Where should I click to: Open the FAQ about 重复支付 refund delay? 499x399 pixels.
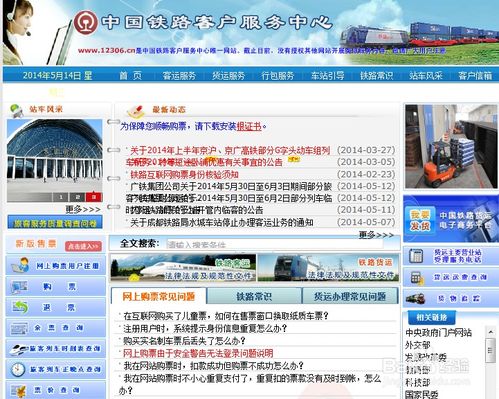[250, 384]
